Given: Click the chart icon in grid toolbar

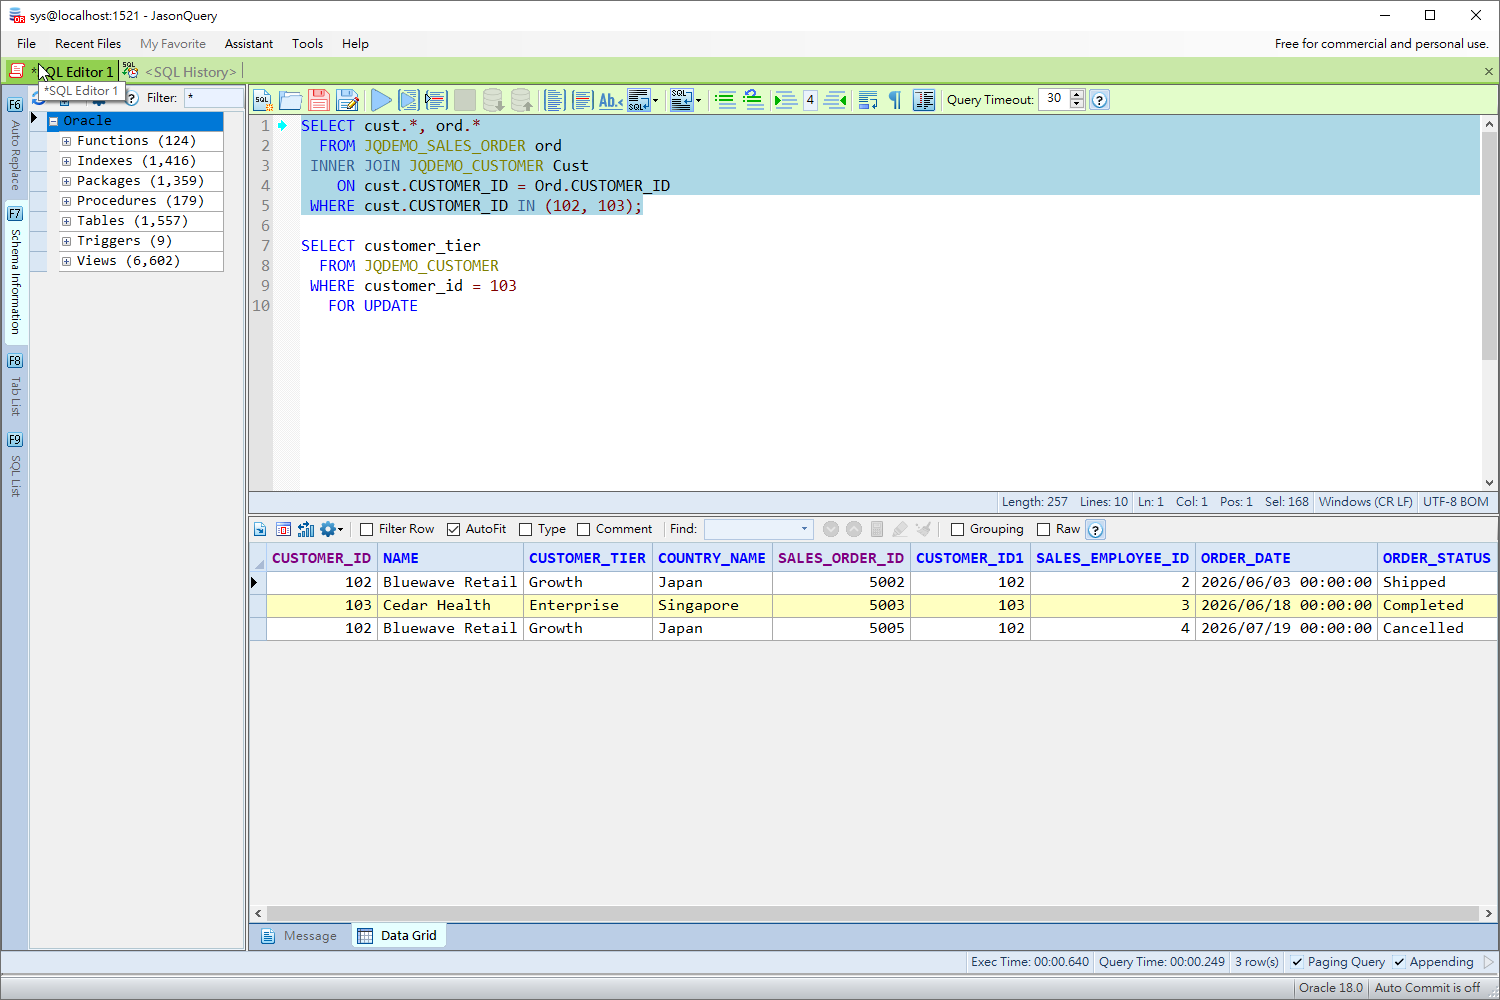Looking at the screenshot, I should (306, 530).
